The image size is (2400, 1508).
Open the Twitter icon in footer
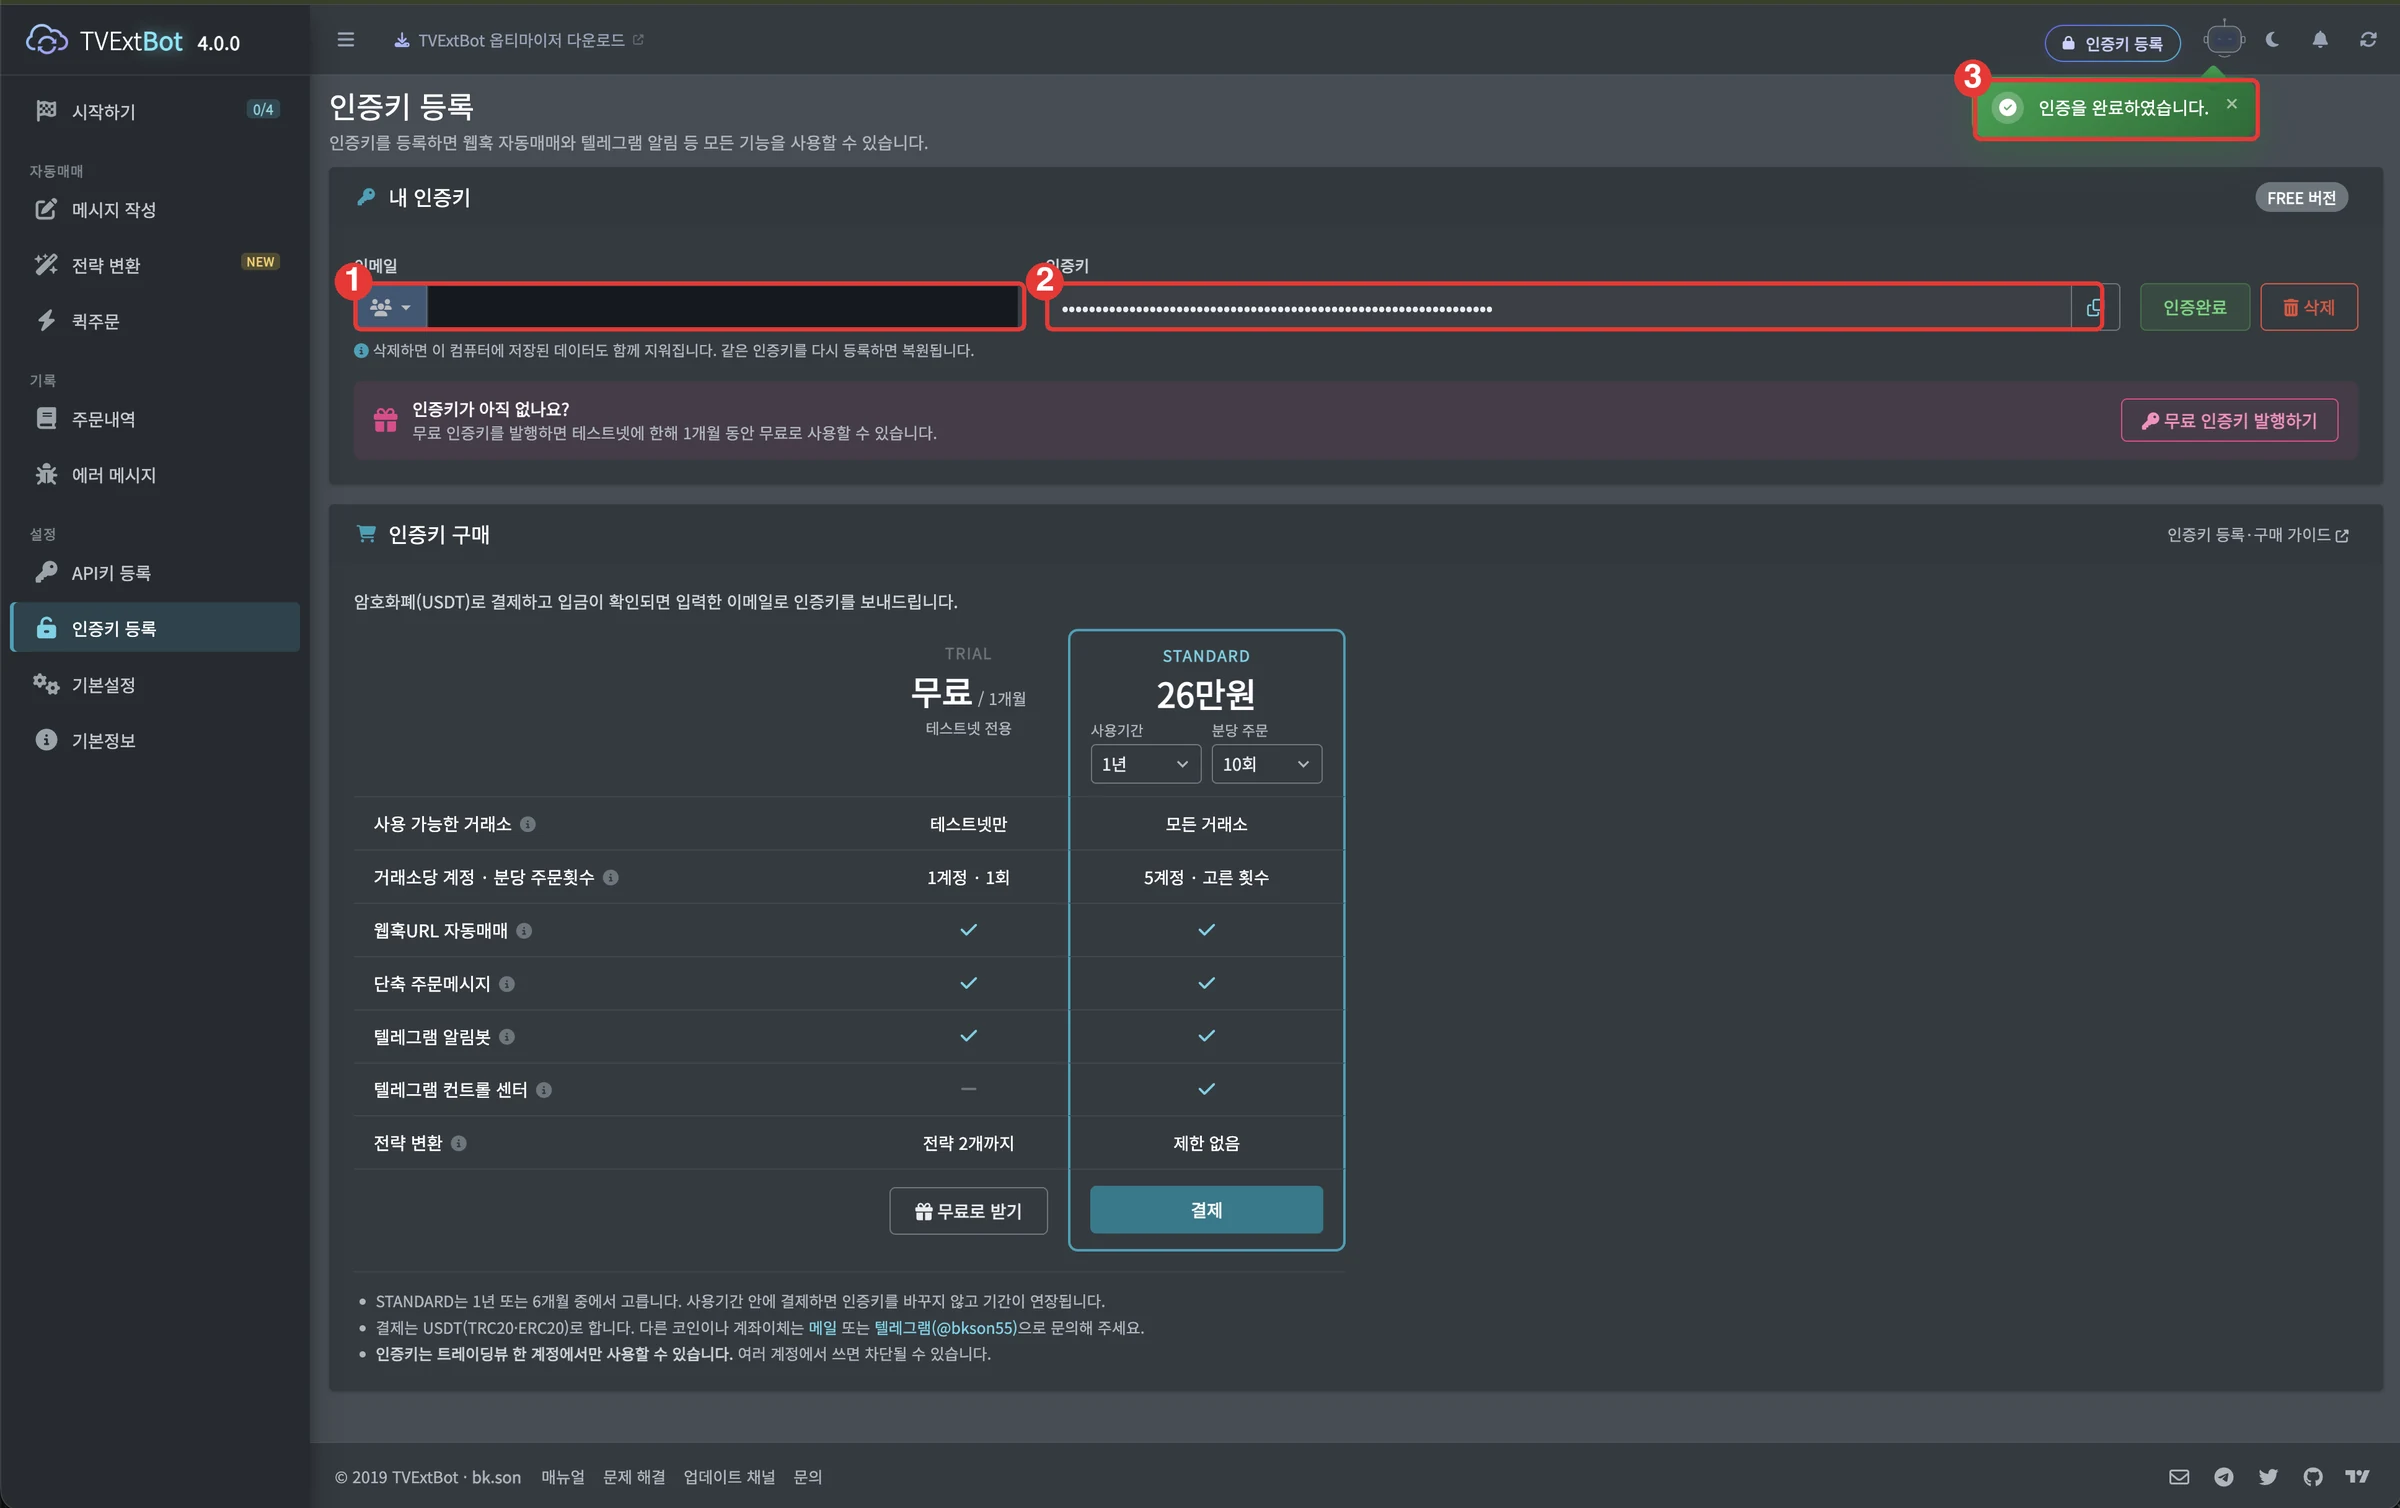(x=2268, y=1477)
